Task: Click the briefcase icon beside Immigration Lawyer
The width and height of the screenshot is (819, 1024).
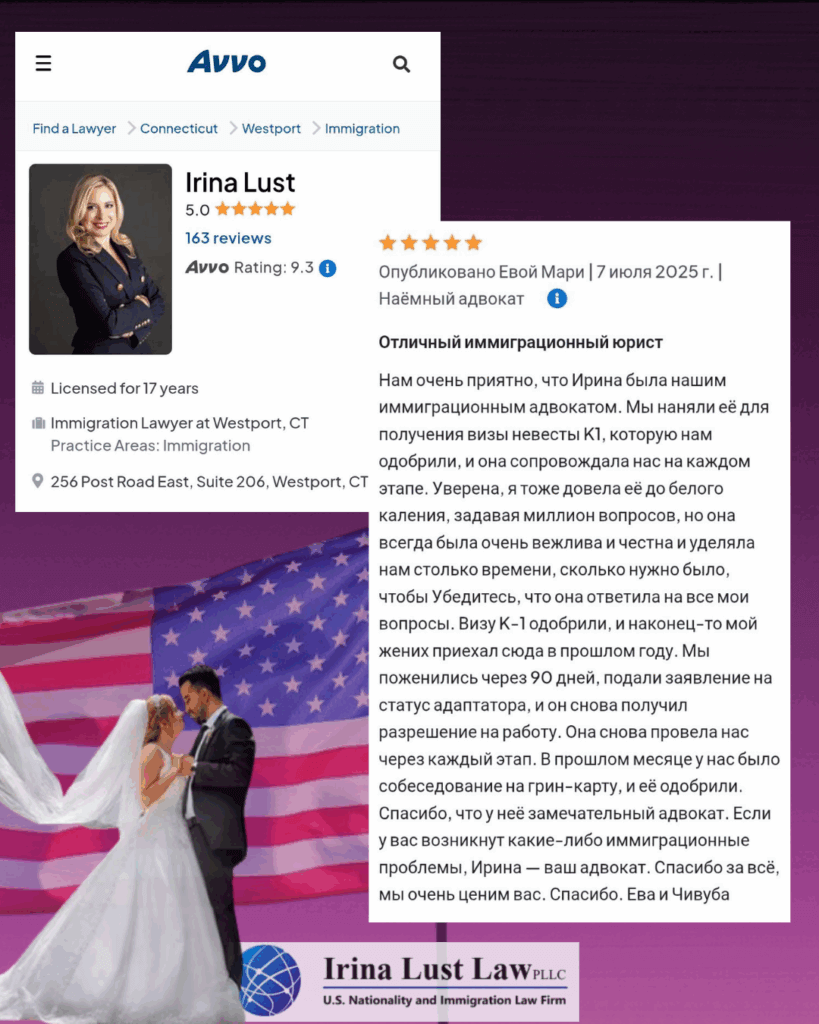Action: coord(39,423)
